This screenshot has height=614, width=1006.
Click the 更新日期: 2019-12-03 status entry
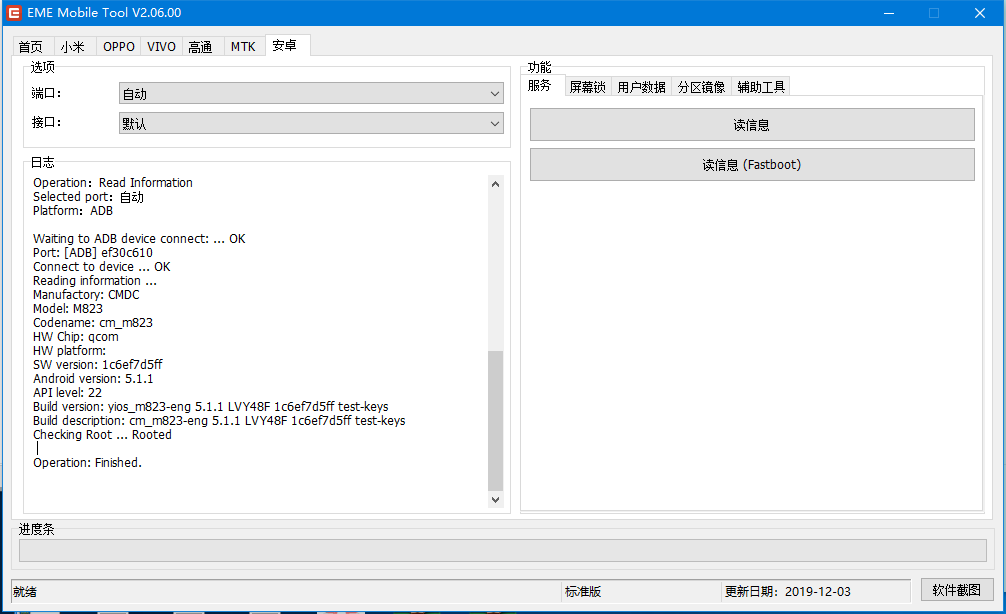coord(788,592)
